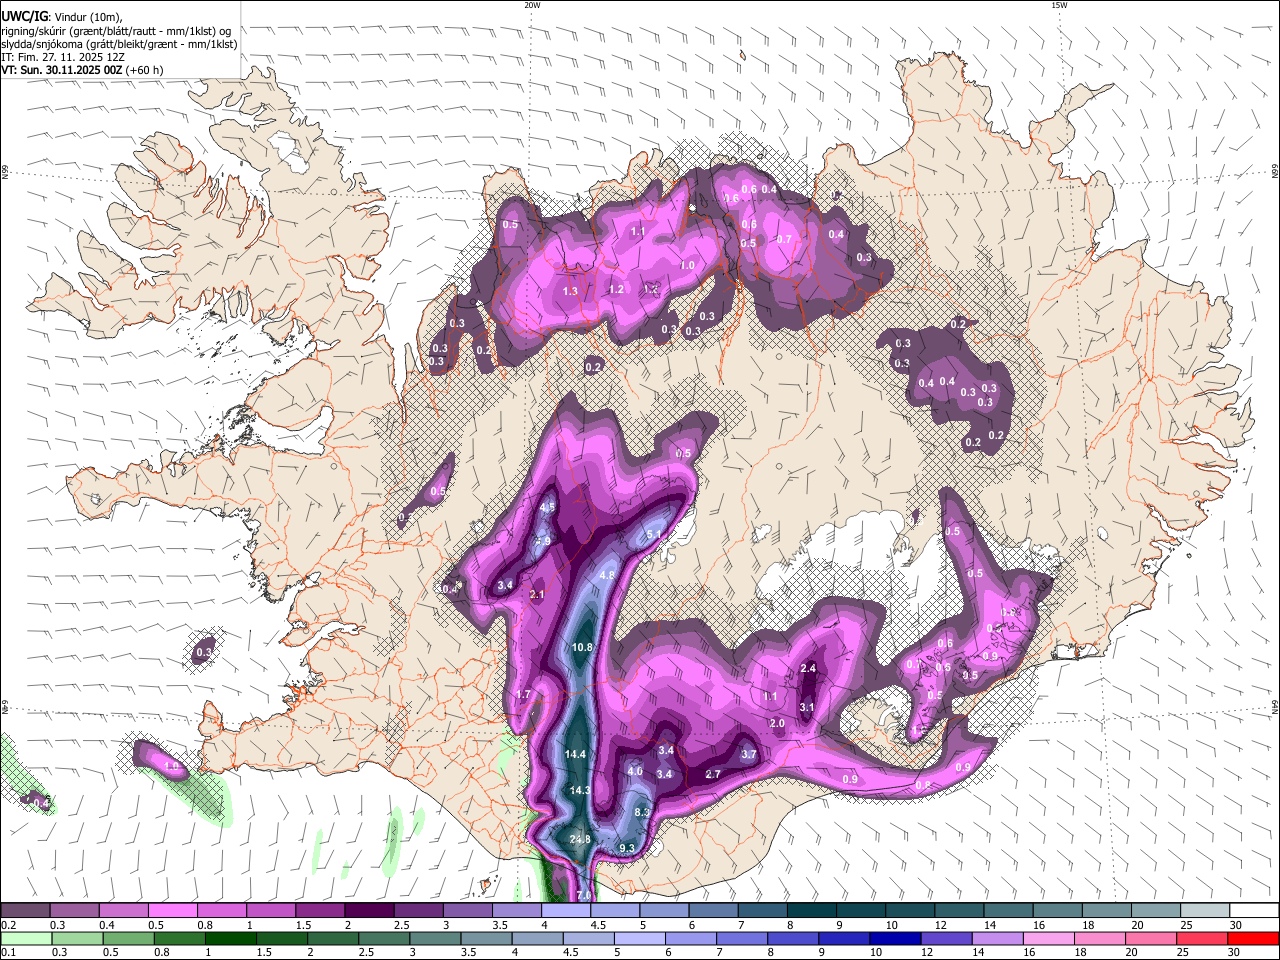Select the darkest green 1 swatch in lower legend row
This screenshot has width=1280, height=960.
pyautogui.click(x=230, y=938)
